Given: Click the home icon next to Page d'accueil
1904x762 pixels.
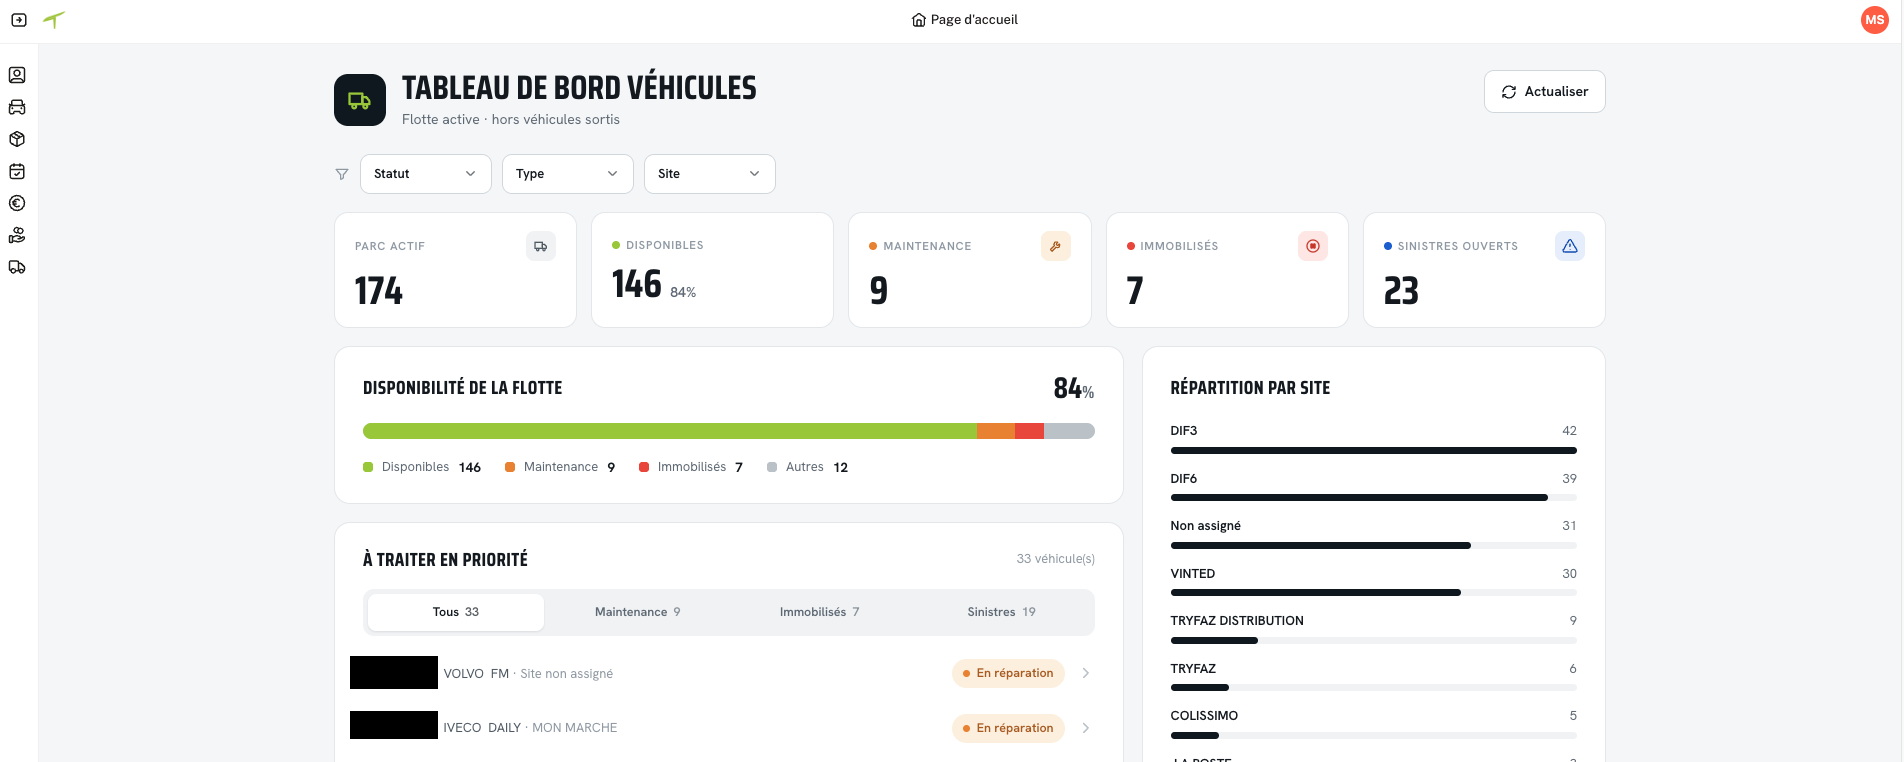Looking at the screenshot, I should (x=919, y=20).
